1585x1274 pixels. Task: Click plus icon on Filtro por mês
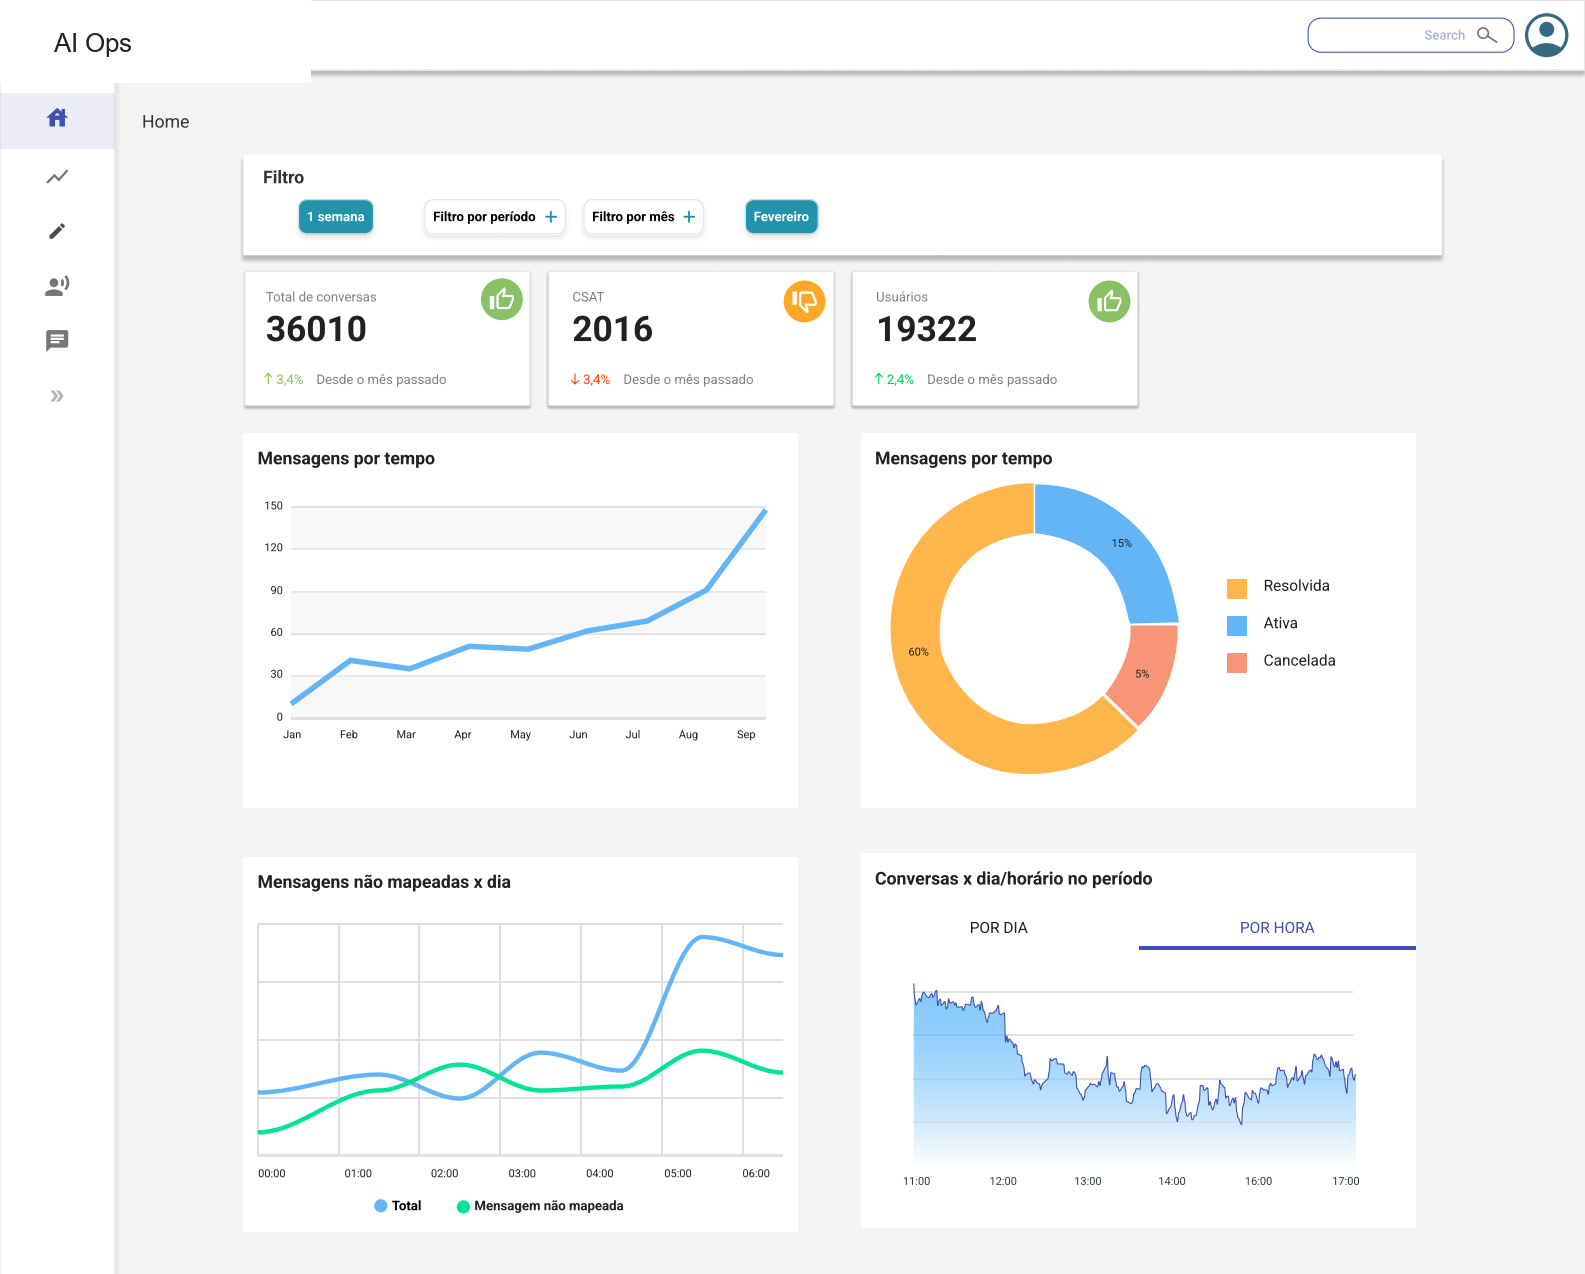[x=689, y=217]
